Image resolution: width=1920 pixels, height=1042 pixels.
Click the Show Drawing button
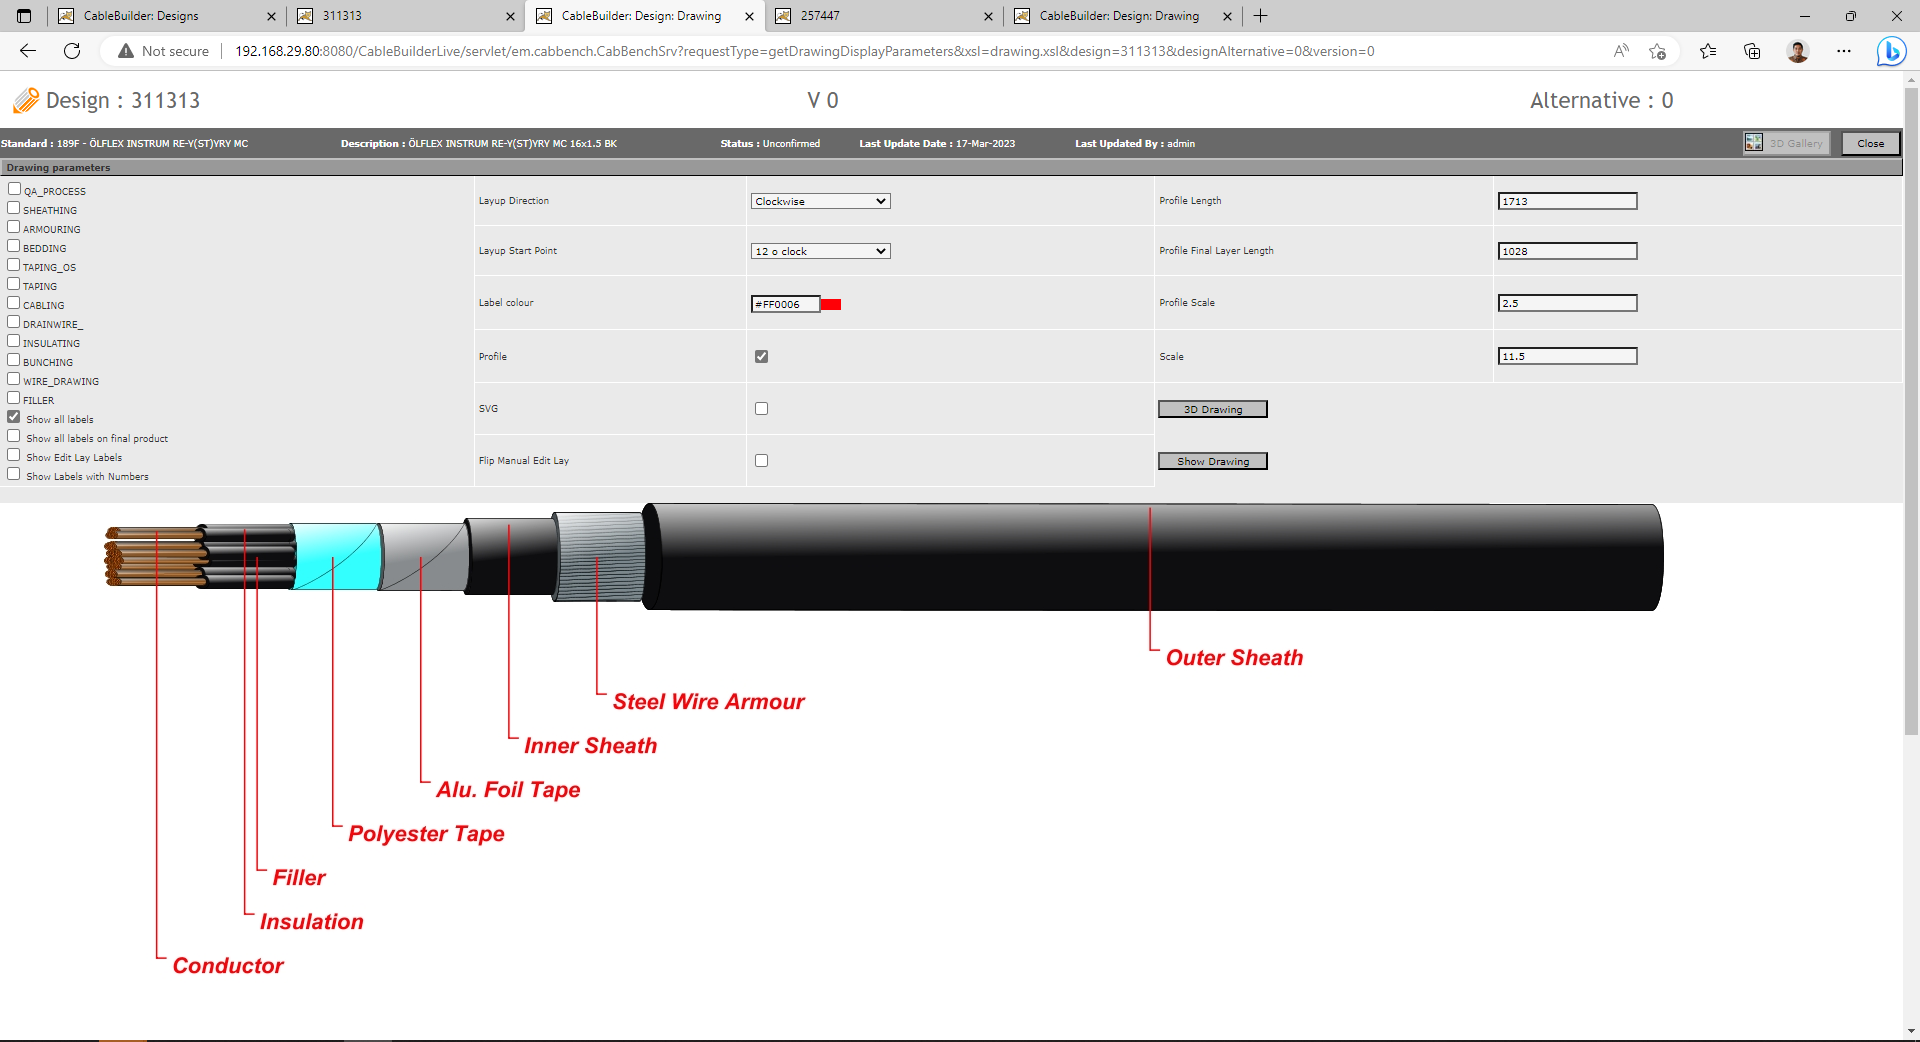(x=1212, y=461)
